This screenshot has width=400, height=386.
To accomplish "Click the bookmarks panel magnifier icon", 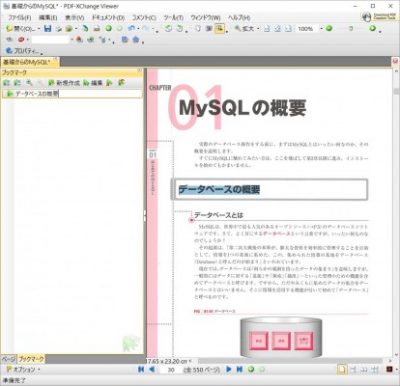I will point(29,83).
